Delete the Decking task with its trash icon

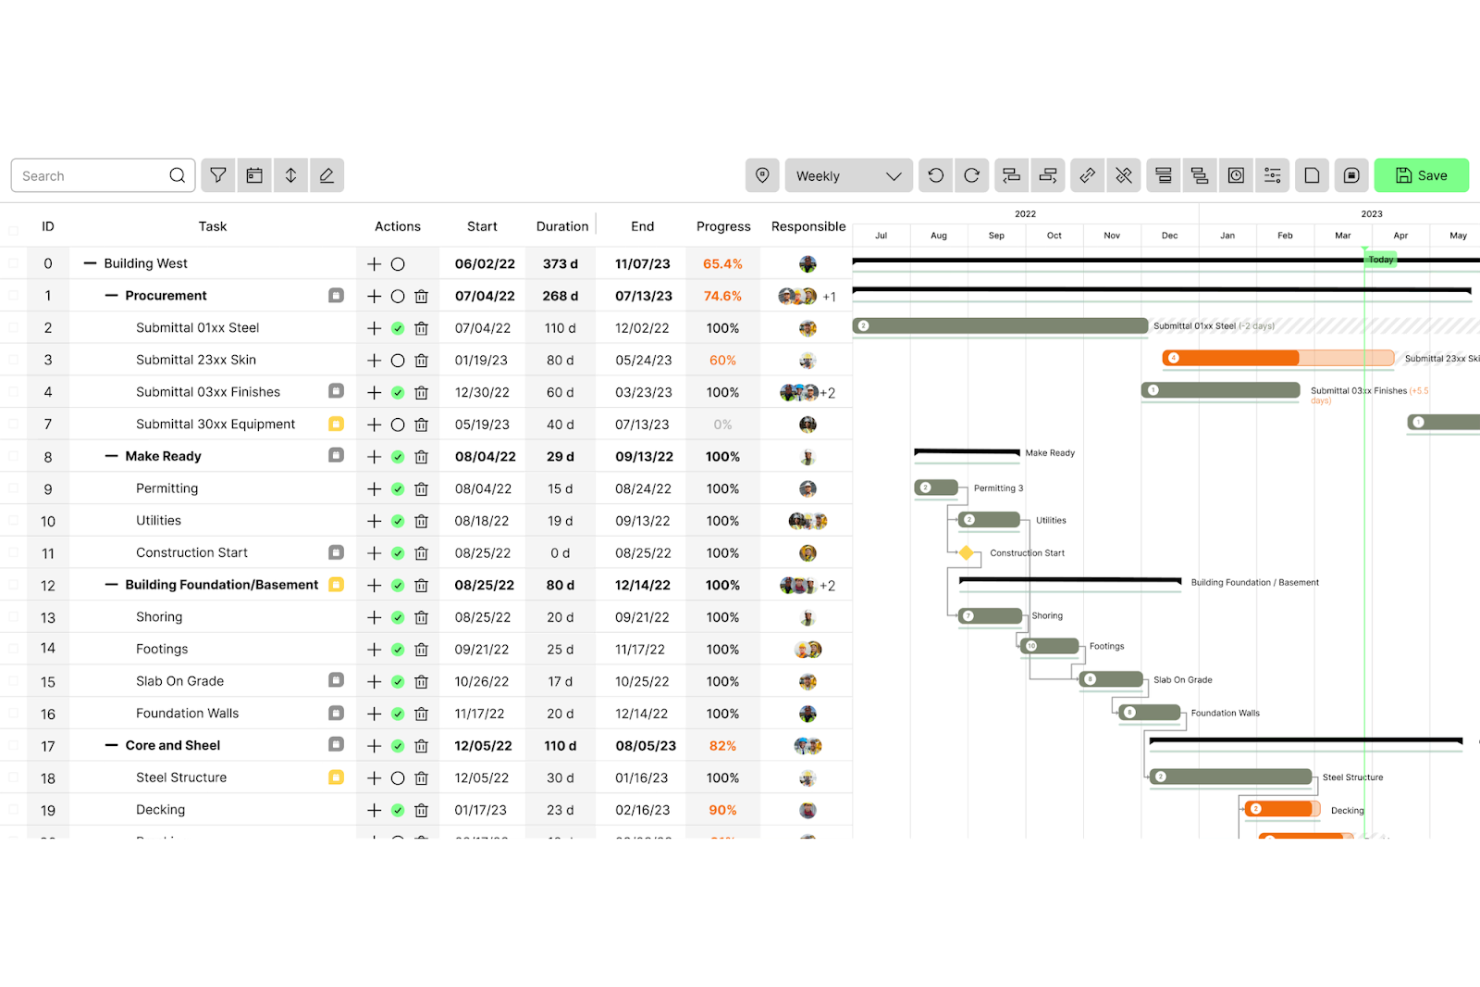click(421, 810)
